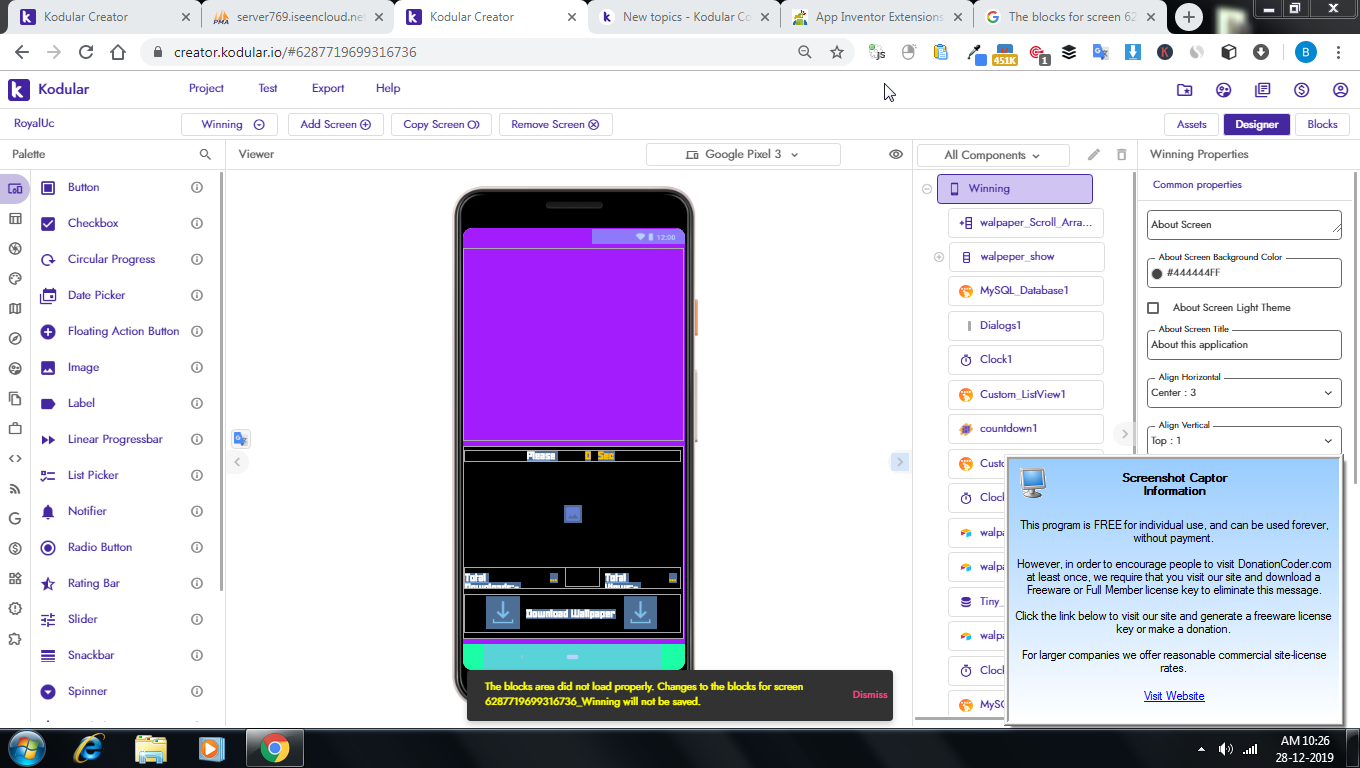Click the translate icon beside viewer
The width and height of the screenshot is (1360, 768).
point(240,438)
